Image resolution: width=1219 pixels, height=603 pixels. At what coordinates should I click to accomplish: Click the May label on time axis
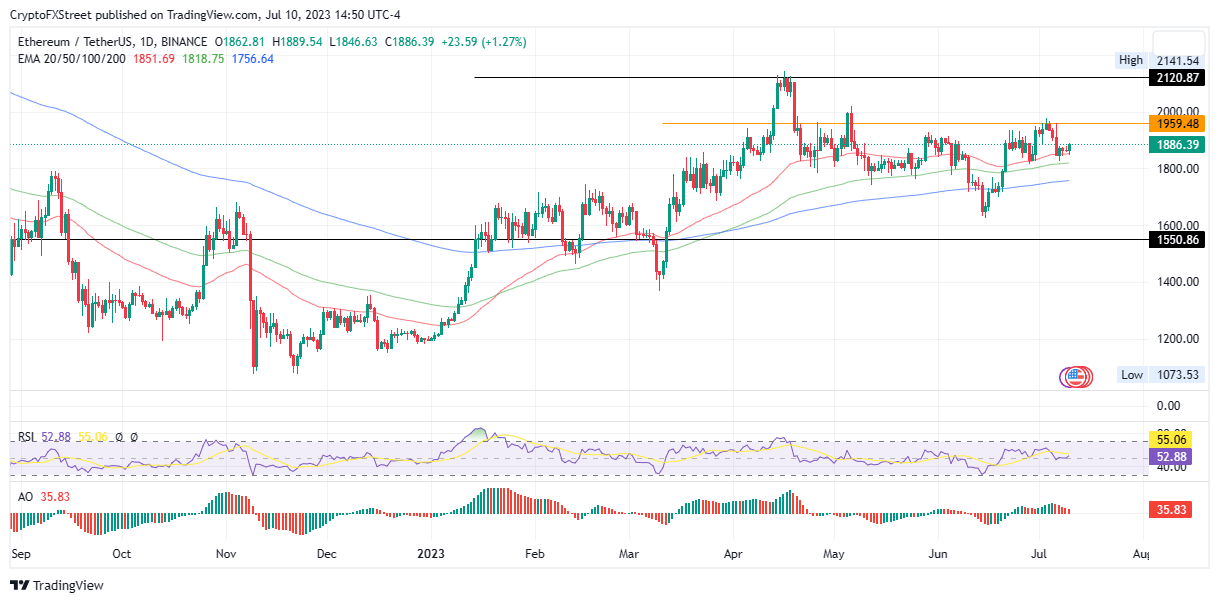pos(836,552)
